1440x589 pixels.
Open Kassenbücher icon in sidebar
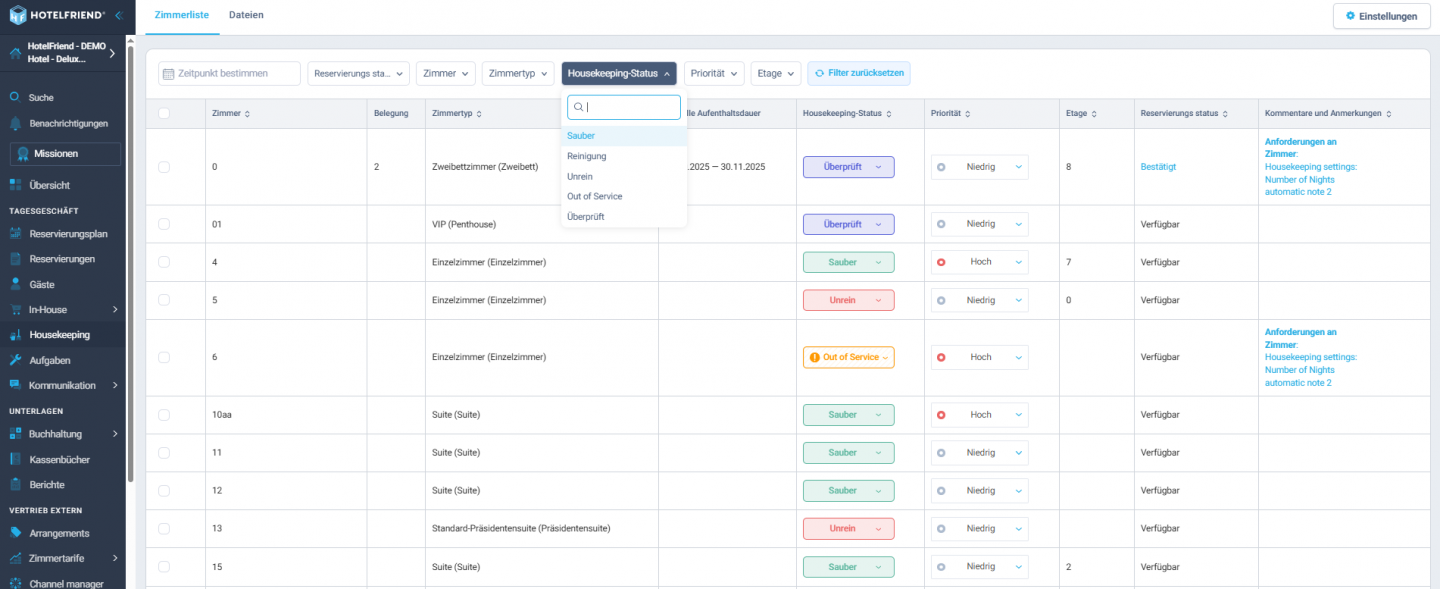tap(15, 460)
